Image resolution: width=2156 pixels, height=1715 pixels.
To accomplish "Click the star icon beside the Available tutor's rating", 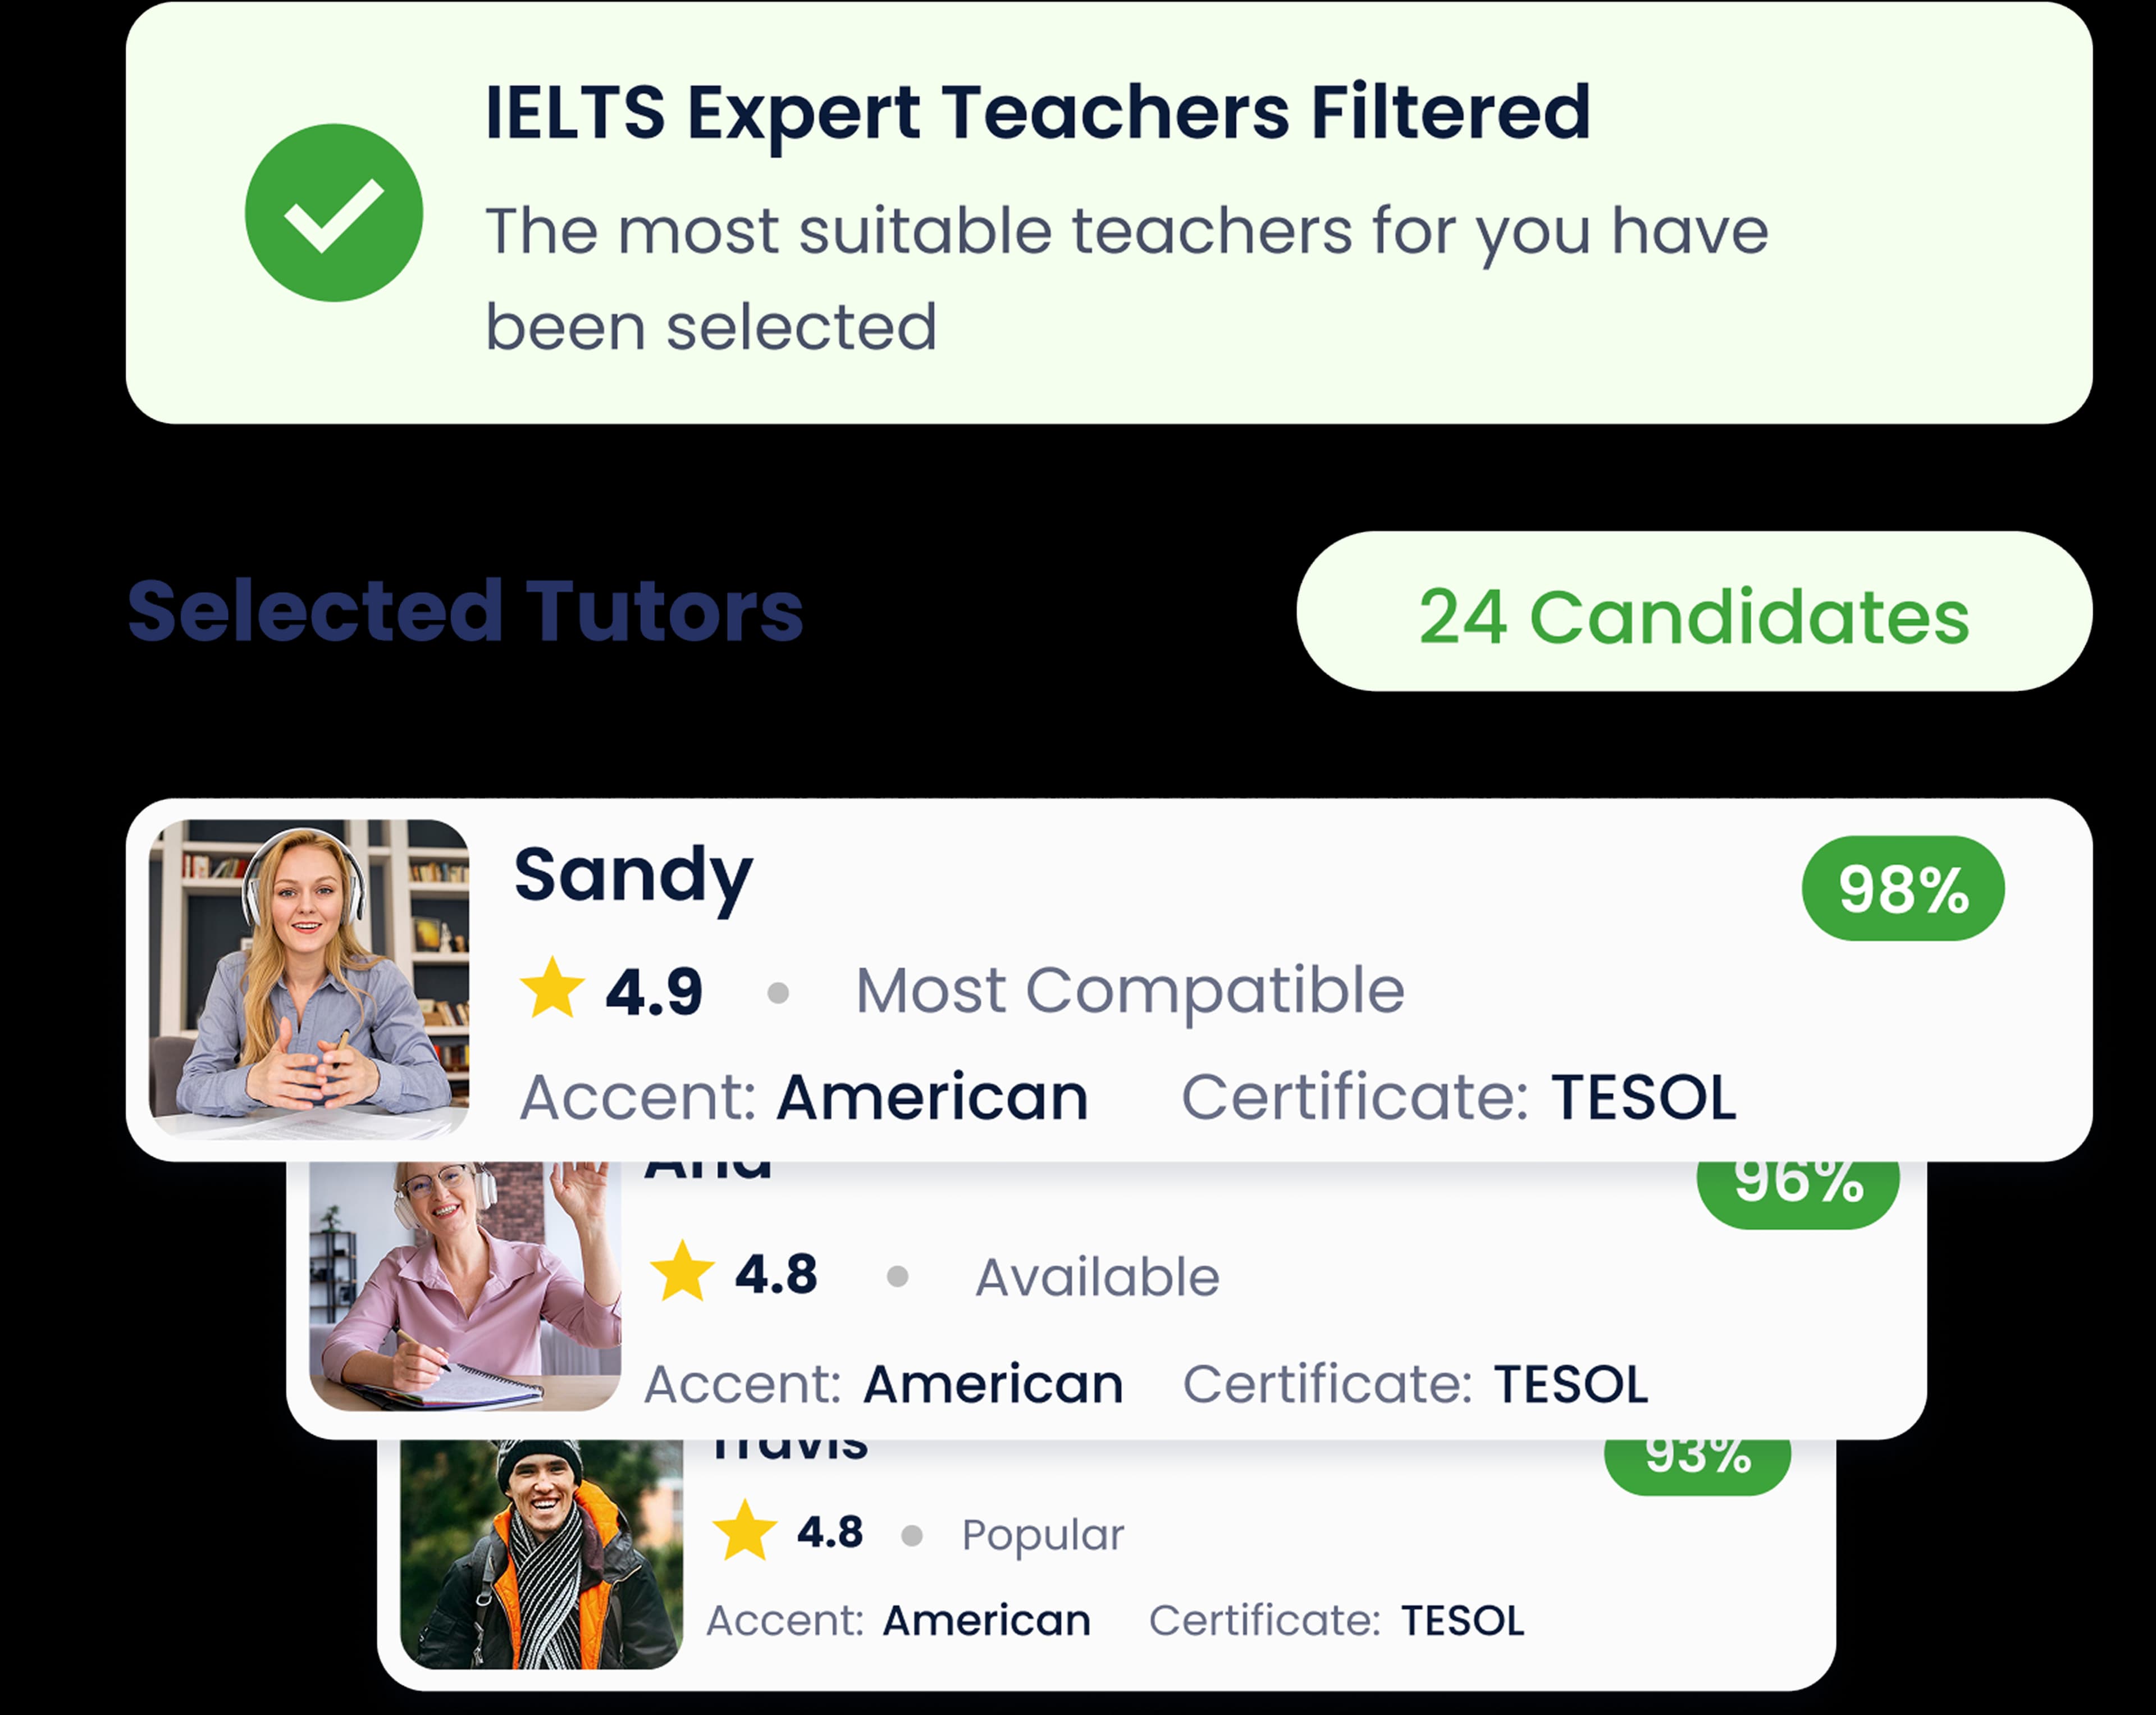I will tap(682, 1272).
